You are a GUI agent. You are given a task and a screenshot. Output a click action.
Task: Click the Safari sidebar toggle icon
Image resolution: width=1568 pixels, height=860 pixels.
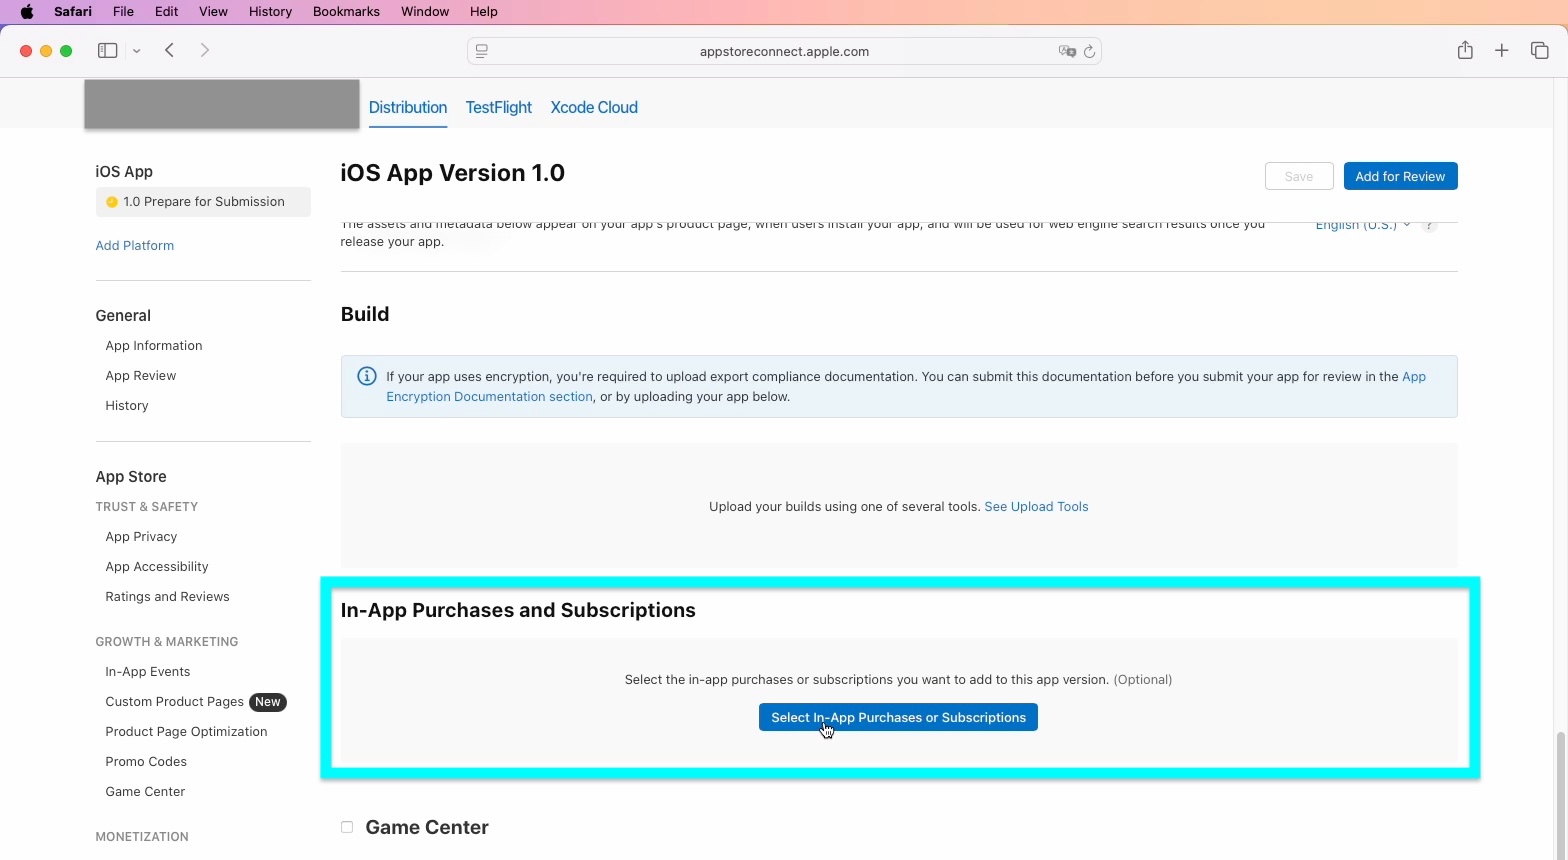pos(108,51)
